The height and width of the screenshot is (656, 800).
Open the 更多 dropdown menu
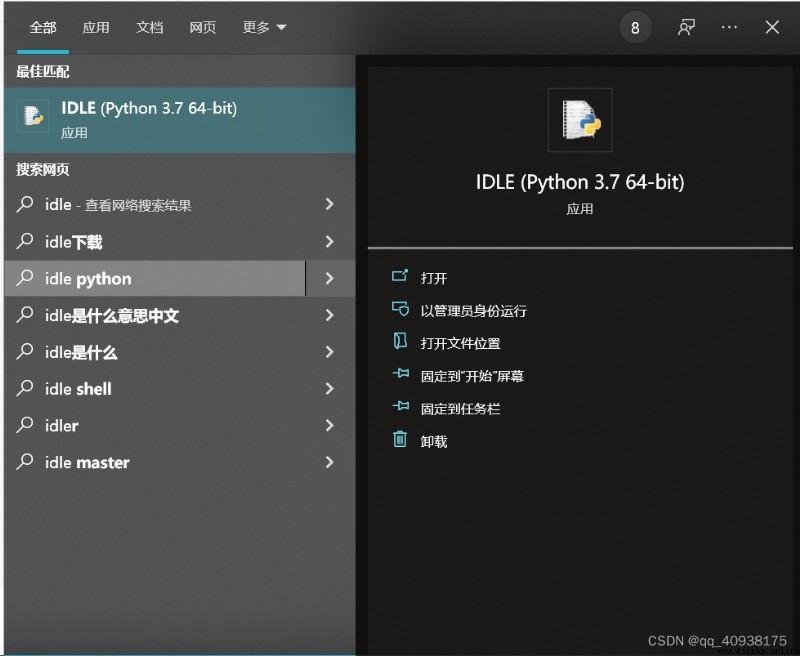(x=264, y=28)
